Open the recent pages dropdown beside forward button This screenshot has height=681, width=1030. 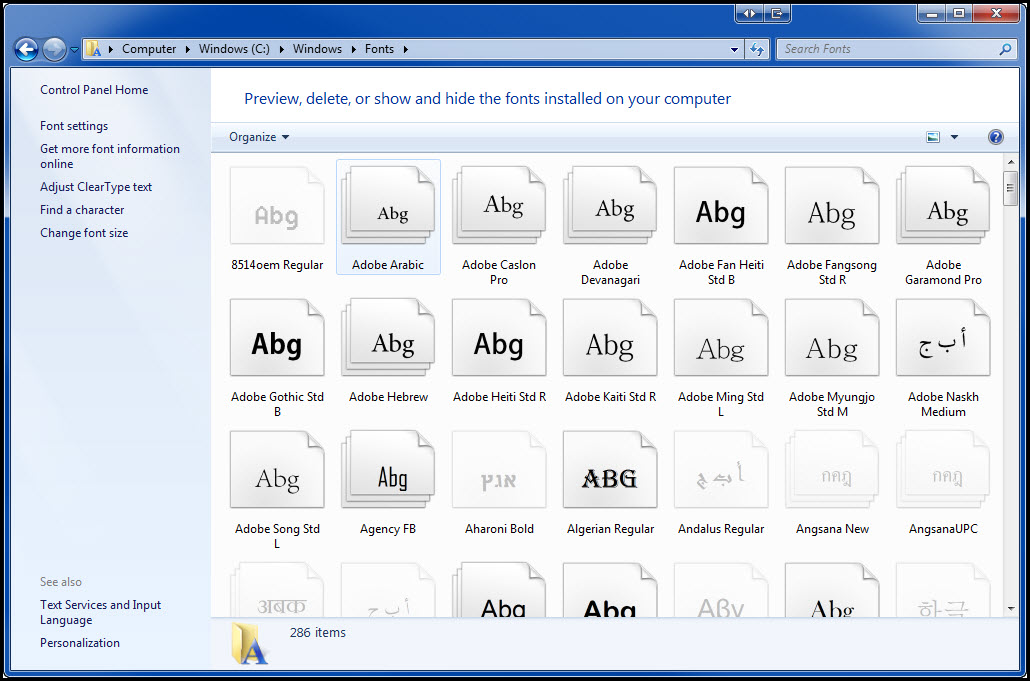point(73,48)
